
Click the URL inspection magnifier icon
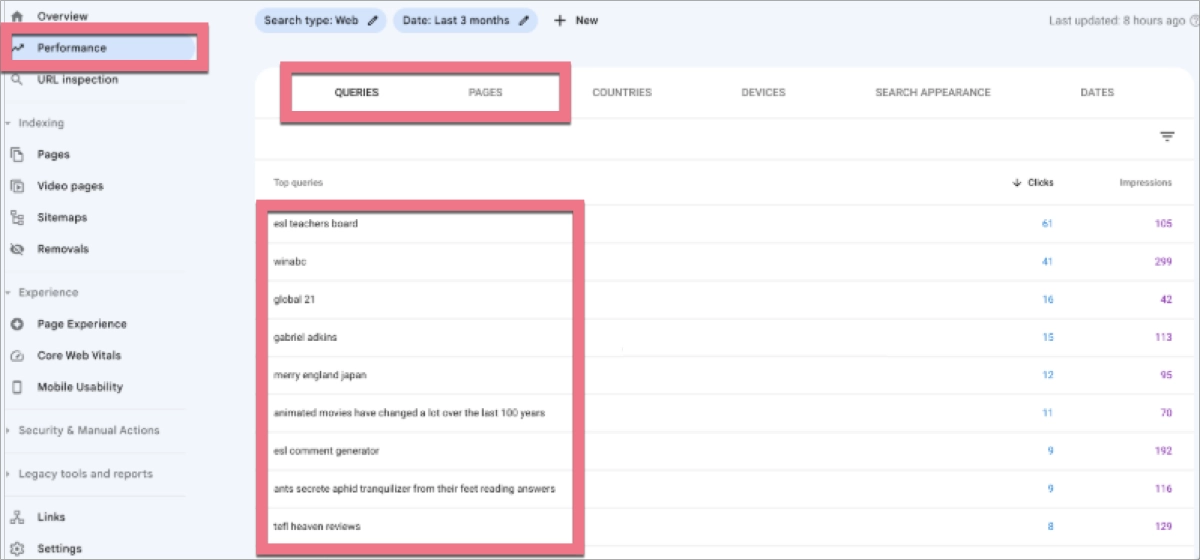[16, 79]
